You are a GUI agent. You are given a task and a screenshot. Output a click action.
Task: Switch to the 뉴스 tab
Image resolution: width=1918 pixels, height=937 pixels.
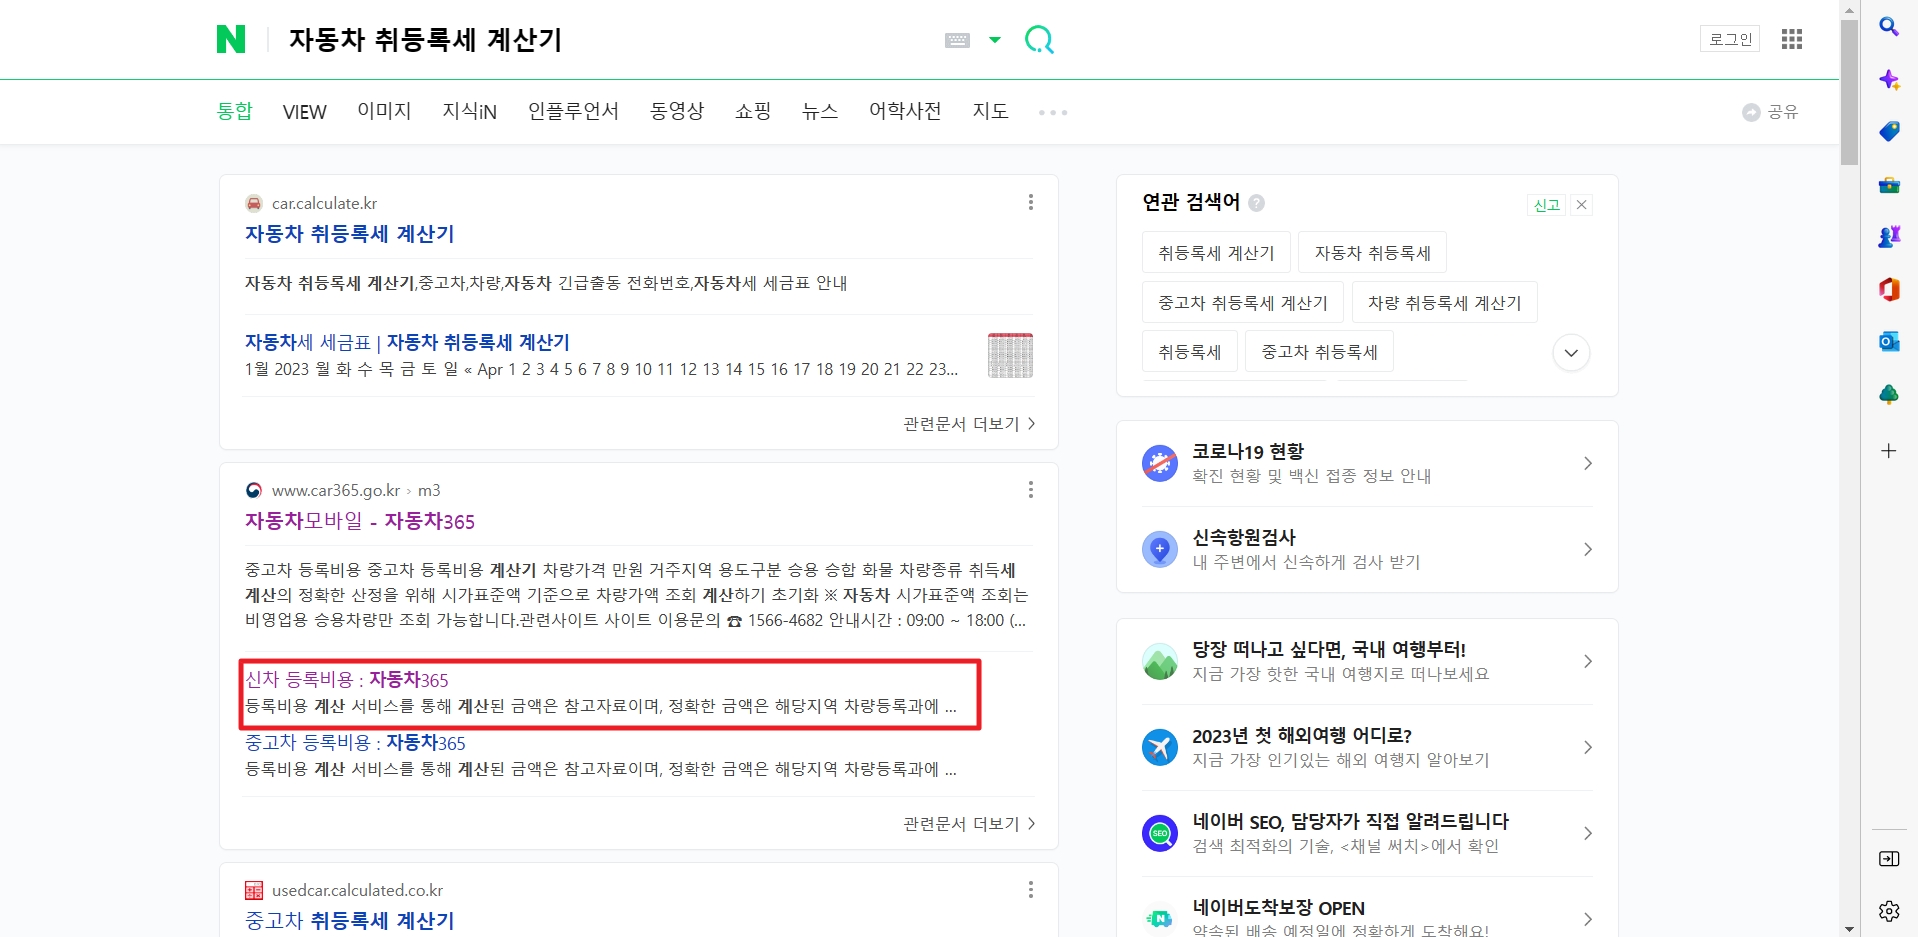(x=820, y=111)
